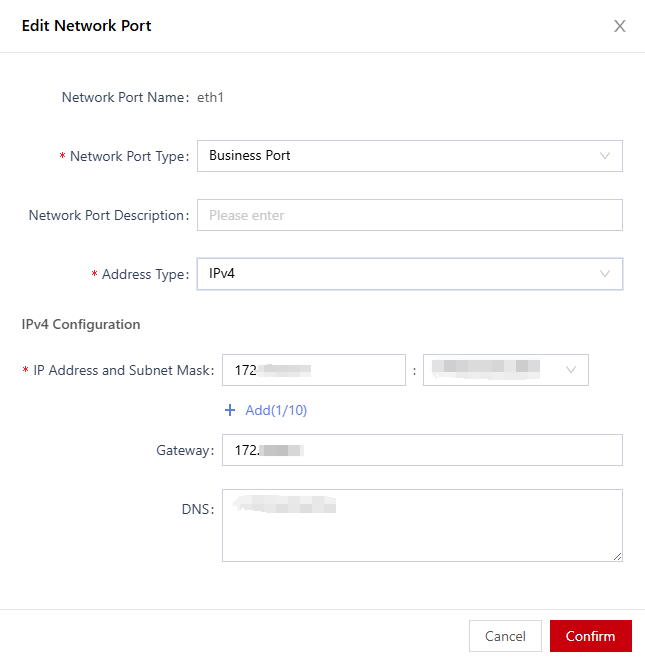Click the Address Type chevron arrow
Screen dimensions: 645x661
click(605, 274)
